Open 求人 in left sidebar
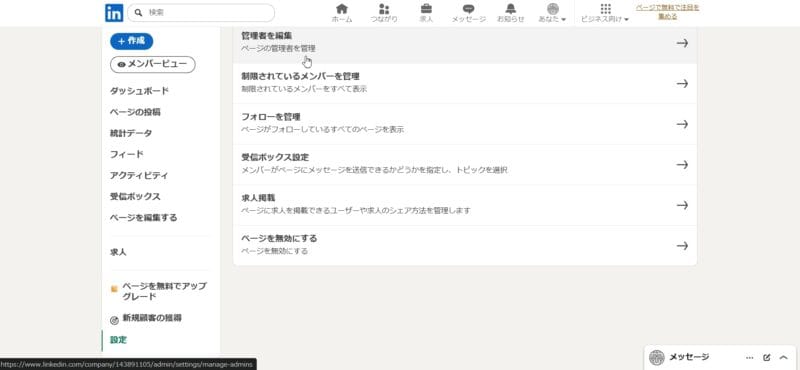The height and width of the screenshot is (370, 800). (x=118, y=252)
